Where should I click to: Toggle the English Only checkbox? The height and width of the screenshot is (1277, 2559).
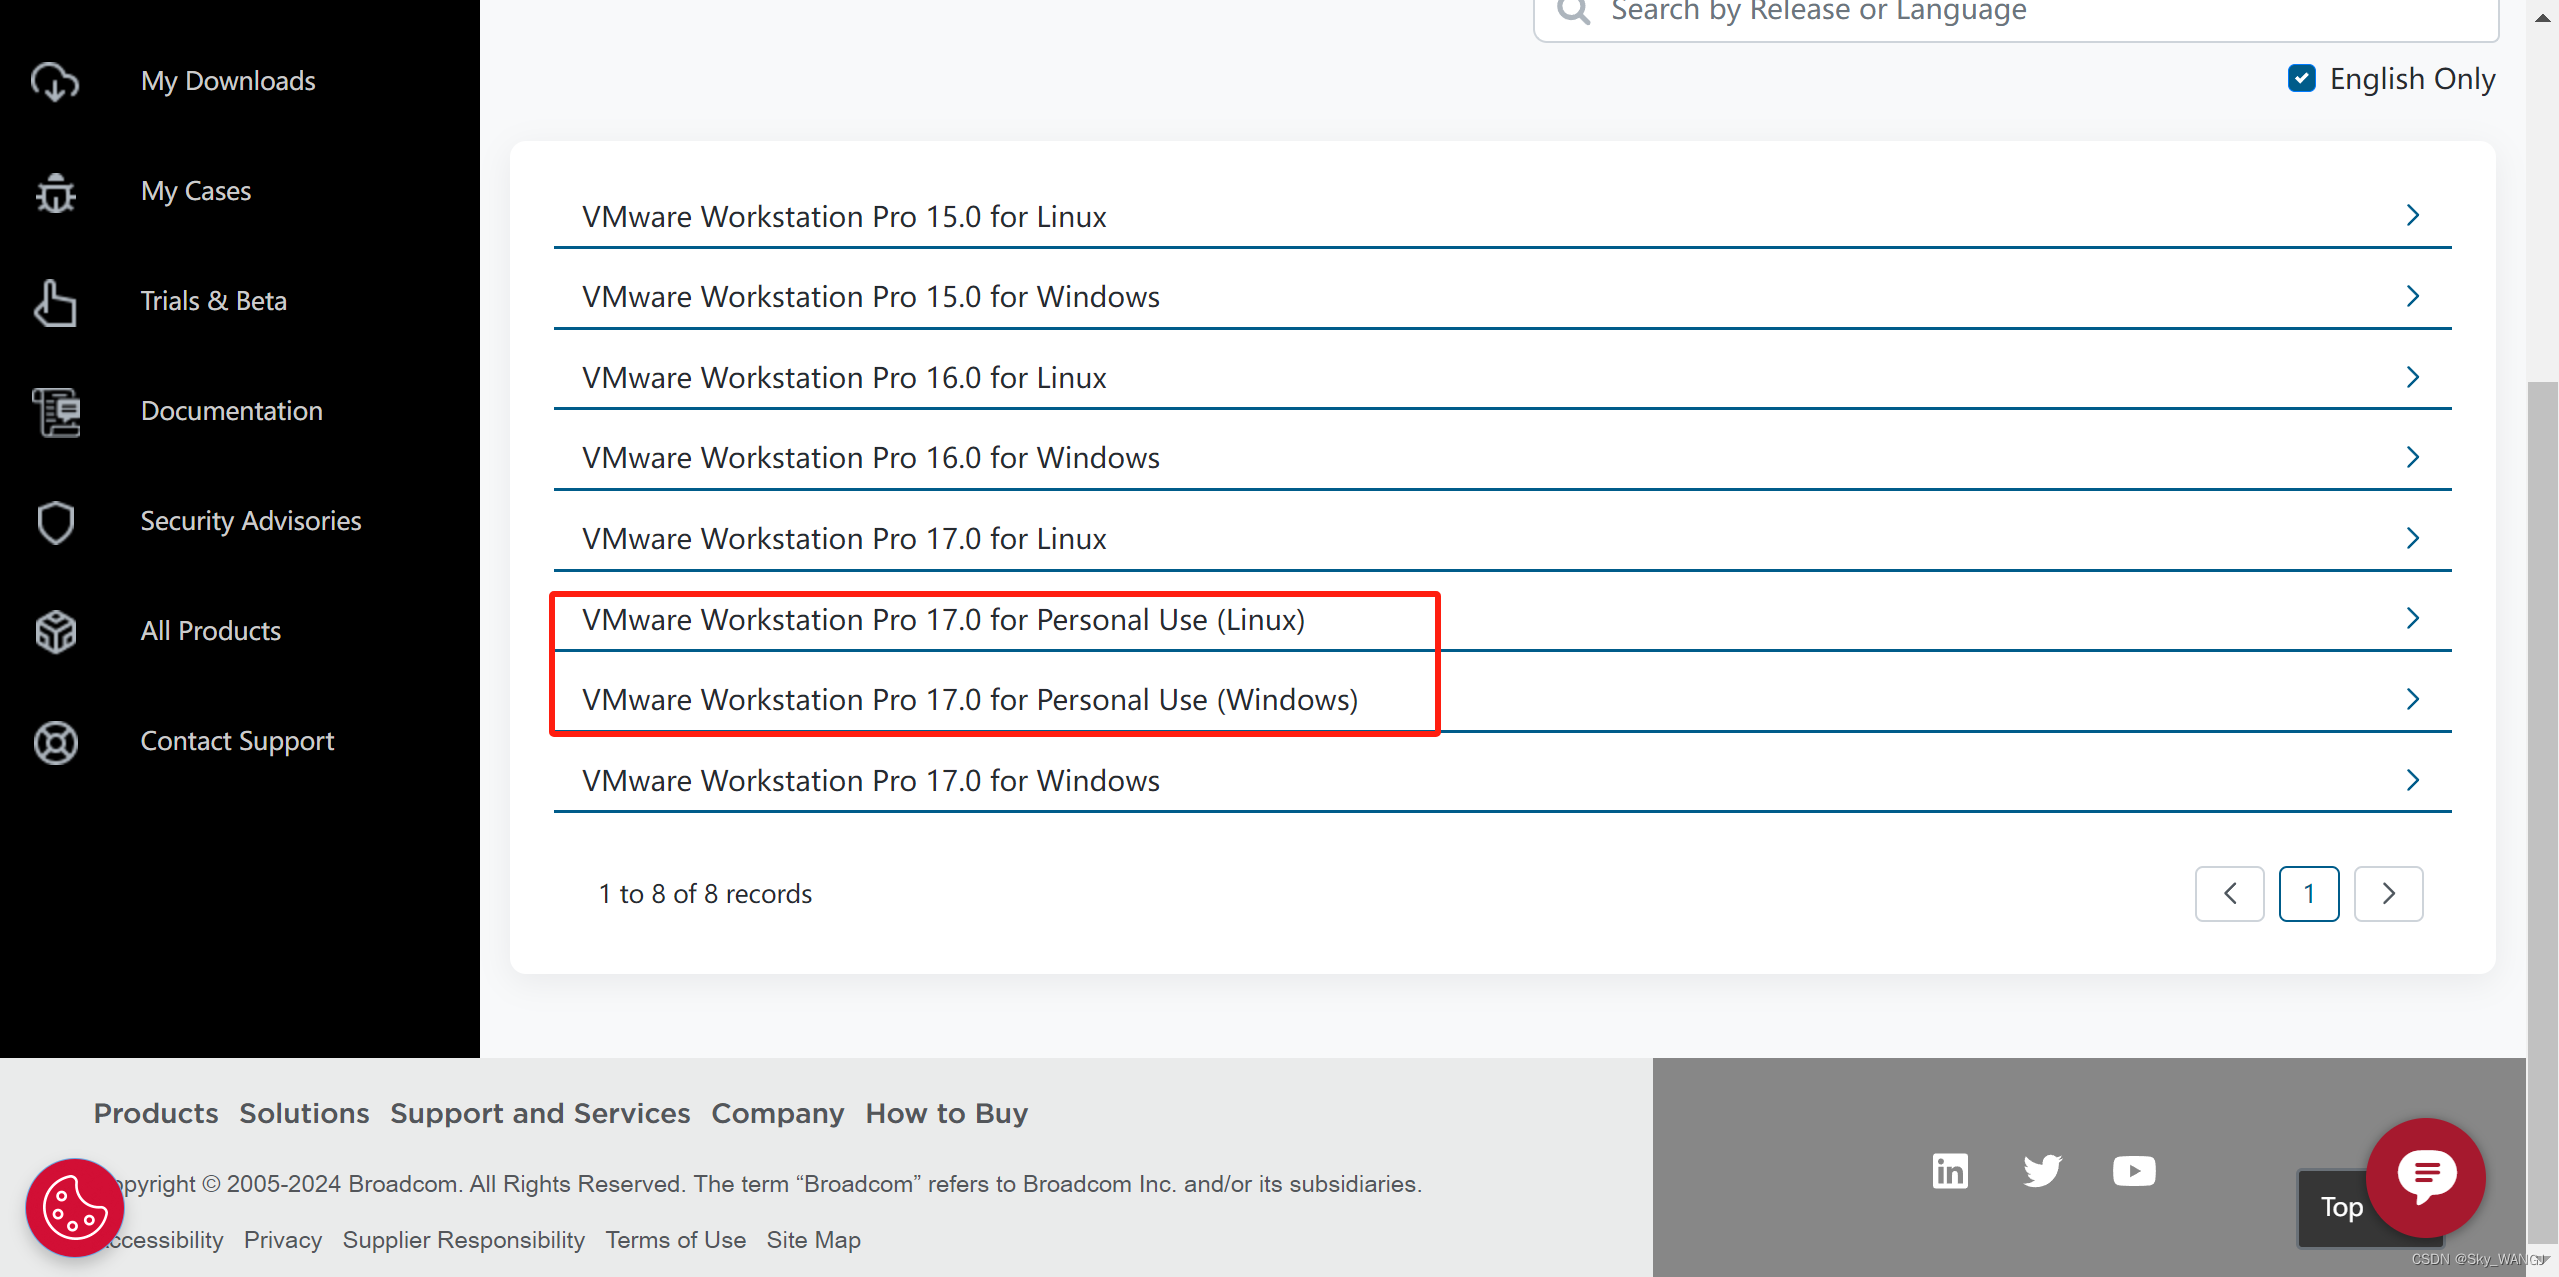click(2302, 78)
